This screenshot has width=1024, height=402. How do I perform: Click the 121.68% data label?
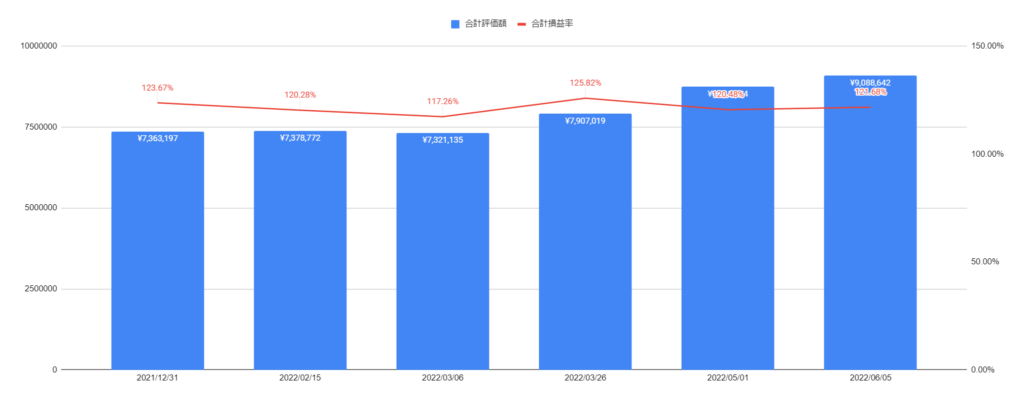(x=870, y=92)
